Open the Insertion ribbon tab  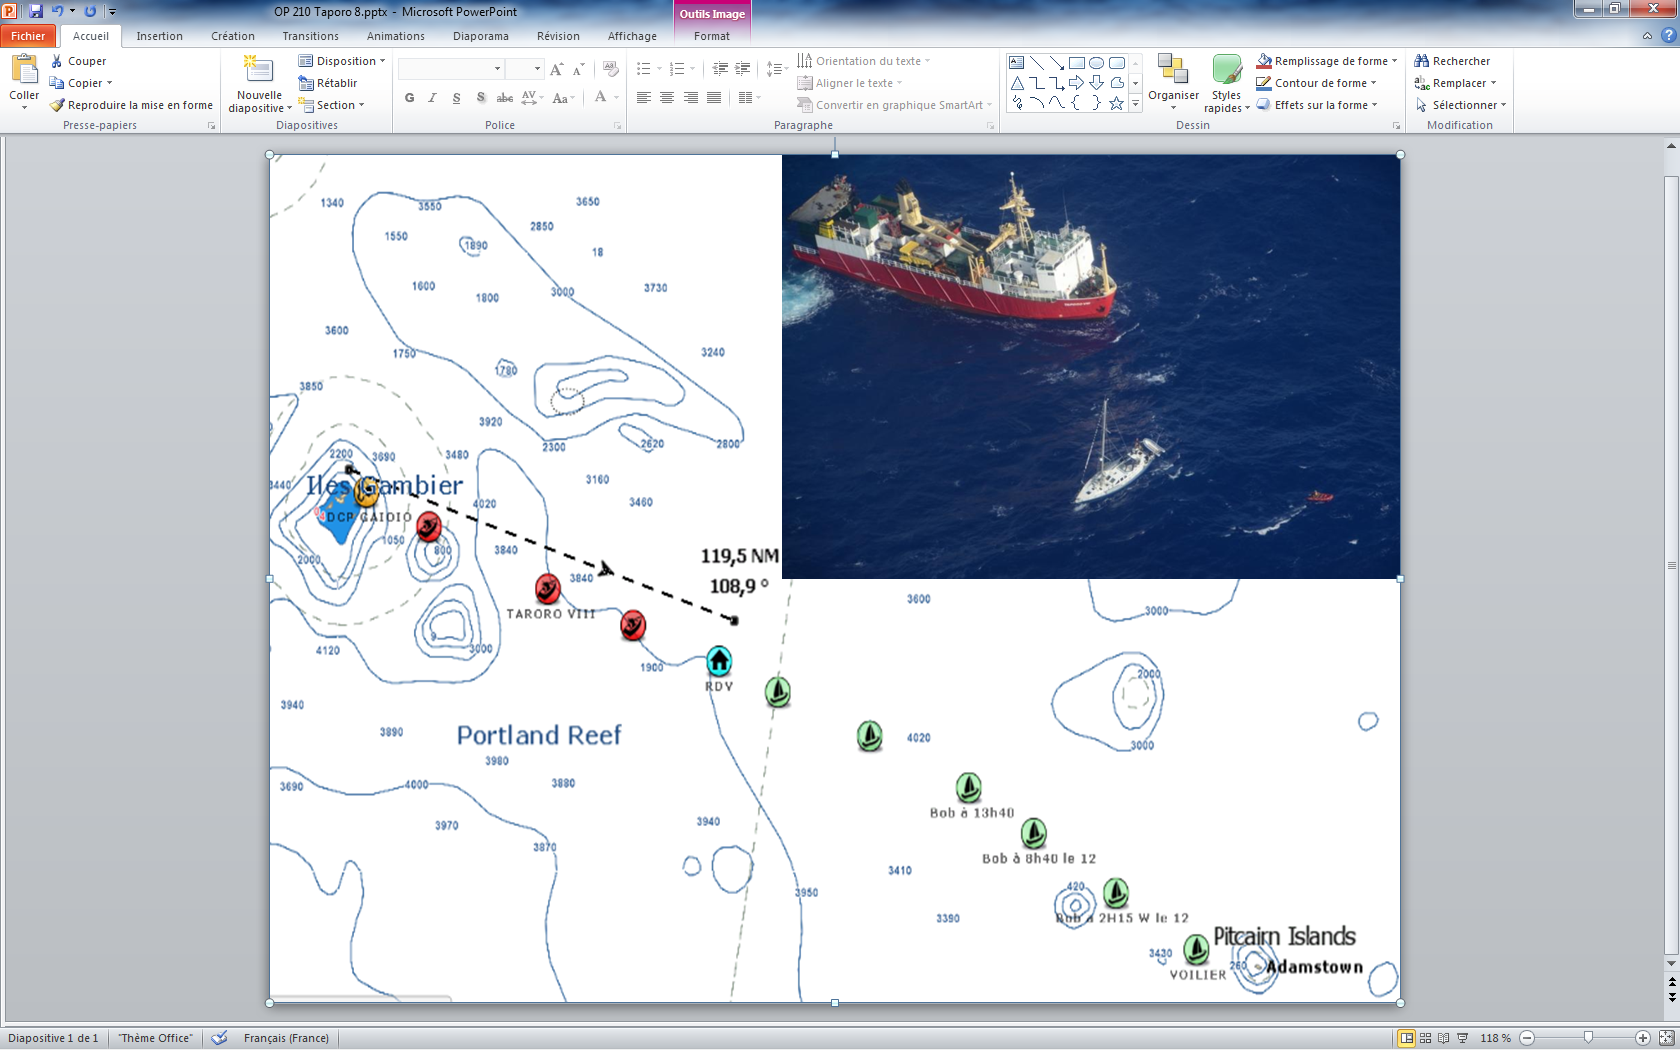point(159,36)
